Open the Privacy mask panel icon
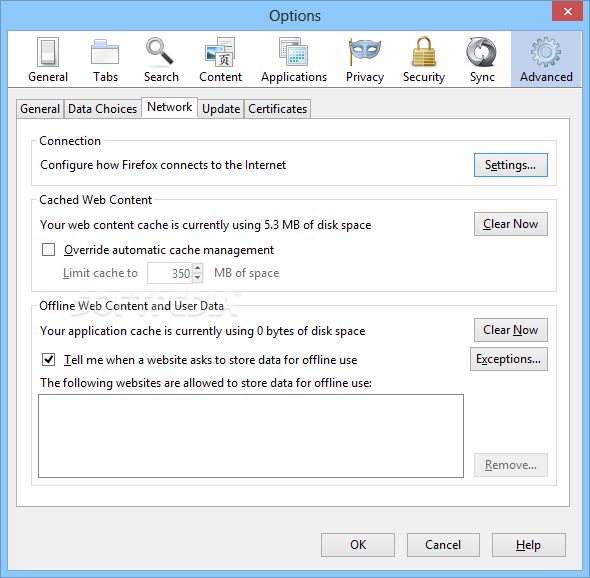Viewport: 590px width, 578px height. pyautogui.click(x=365, y=60)
